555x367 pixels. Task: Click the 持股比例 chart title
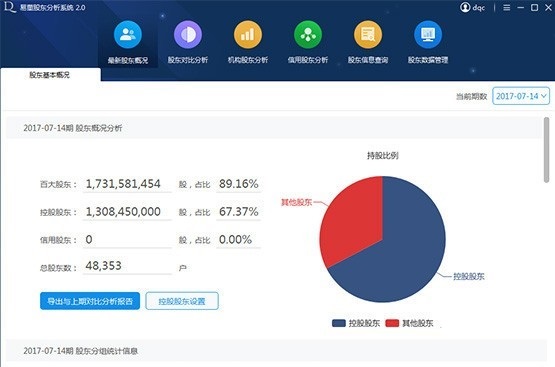[x=383, y=155]
